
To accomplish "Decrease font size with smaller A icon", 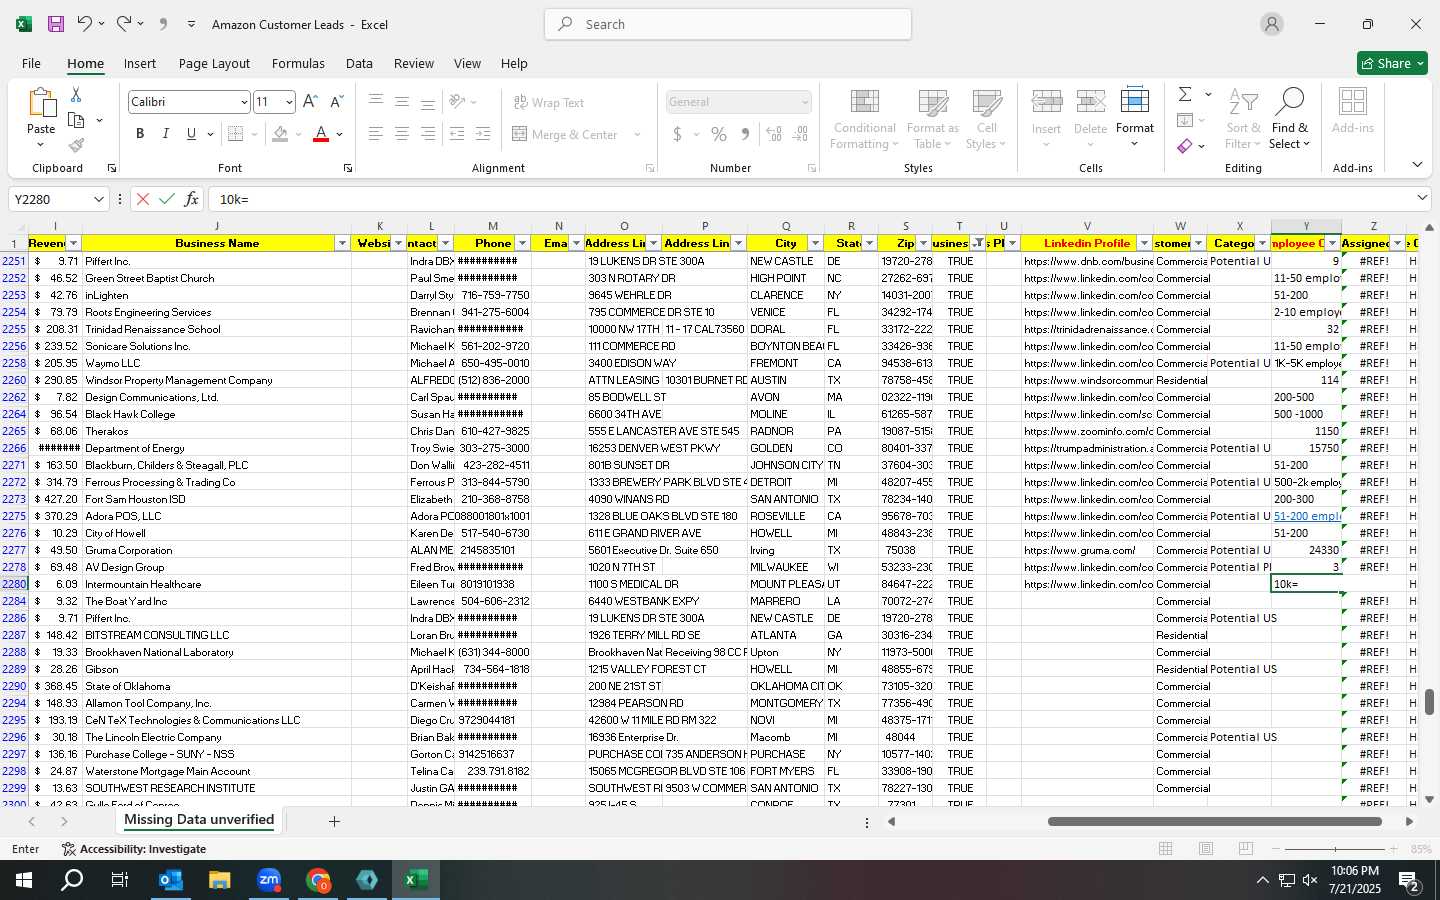I will (x=336, y=102).
